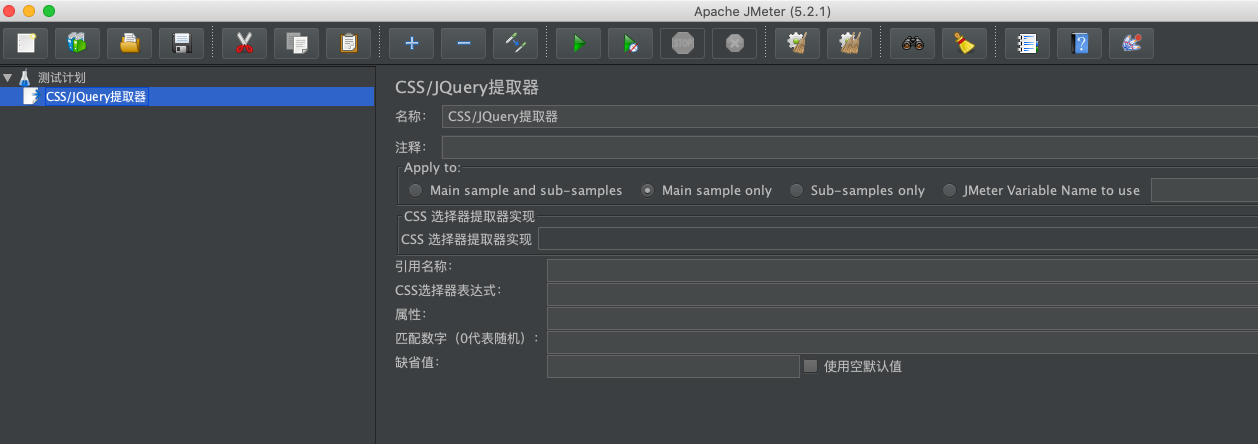This screenshot has width=1258, height=444.
Task: Close the JMeter window
Action: 9,10
